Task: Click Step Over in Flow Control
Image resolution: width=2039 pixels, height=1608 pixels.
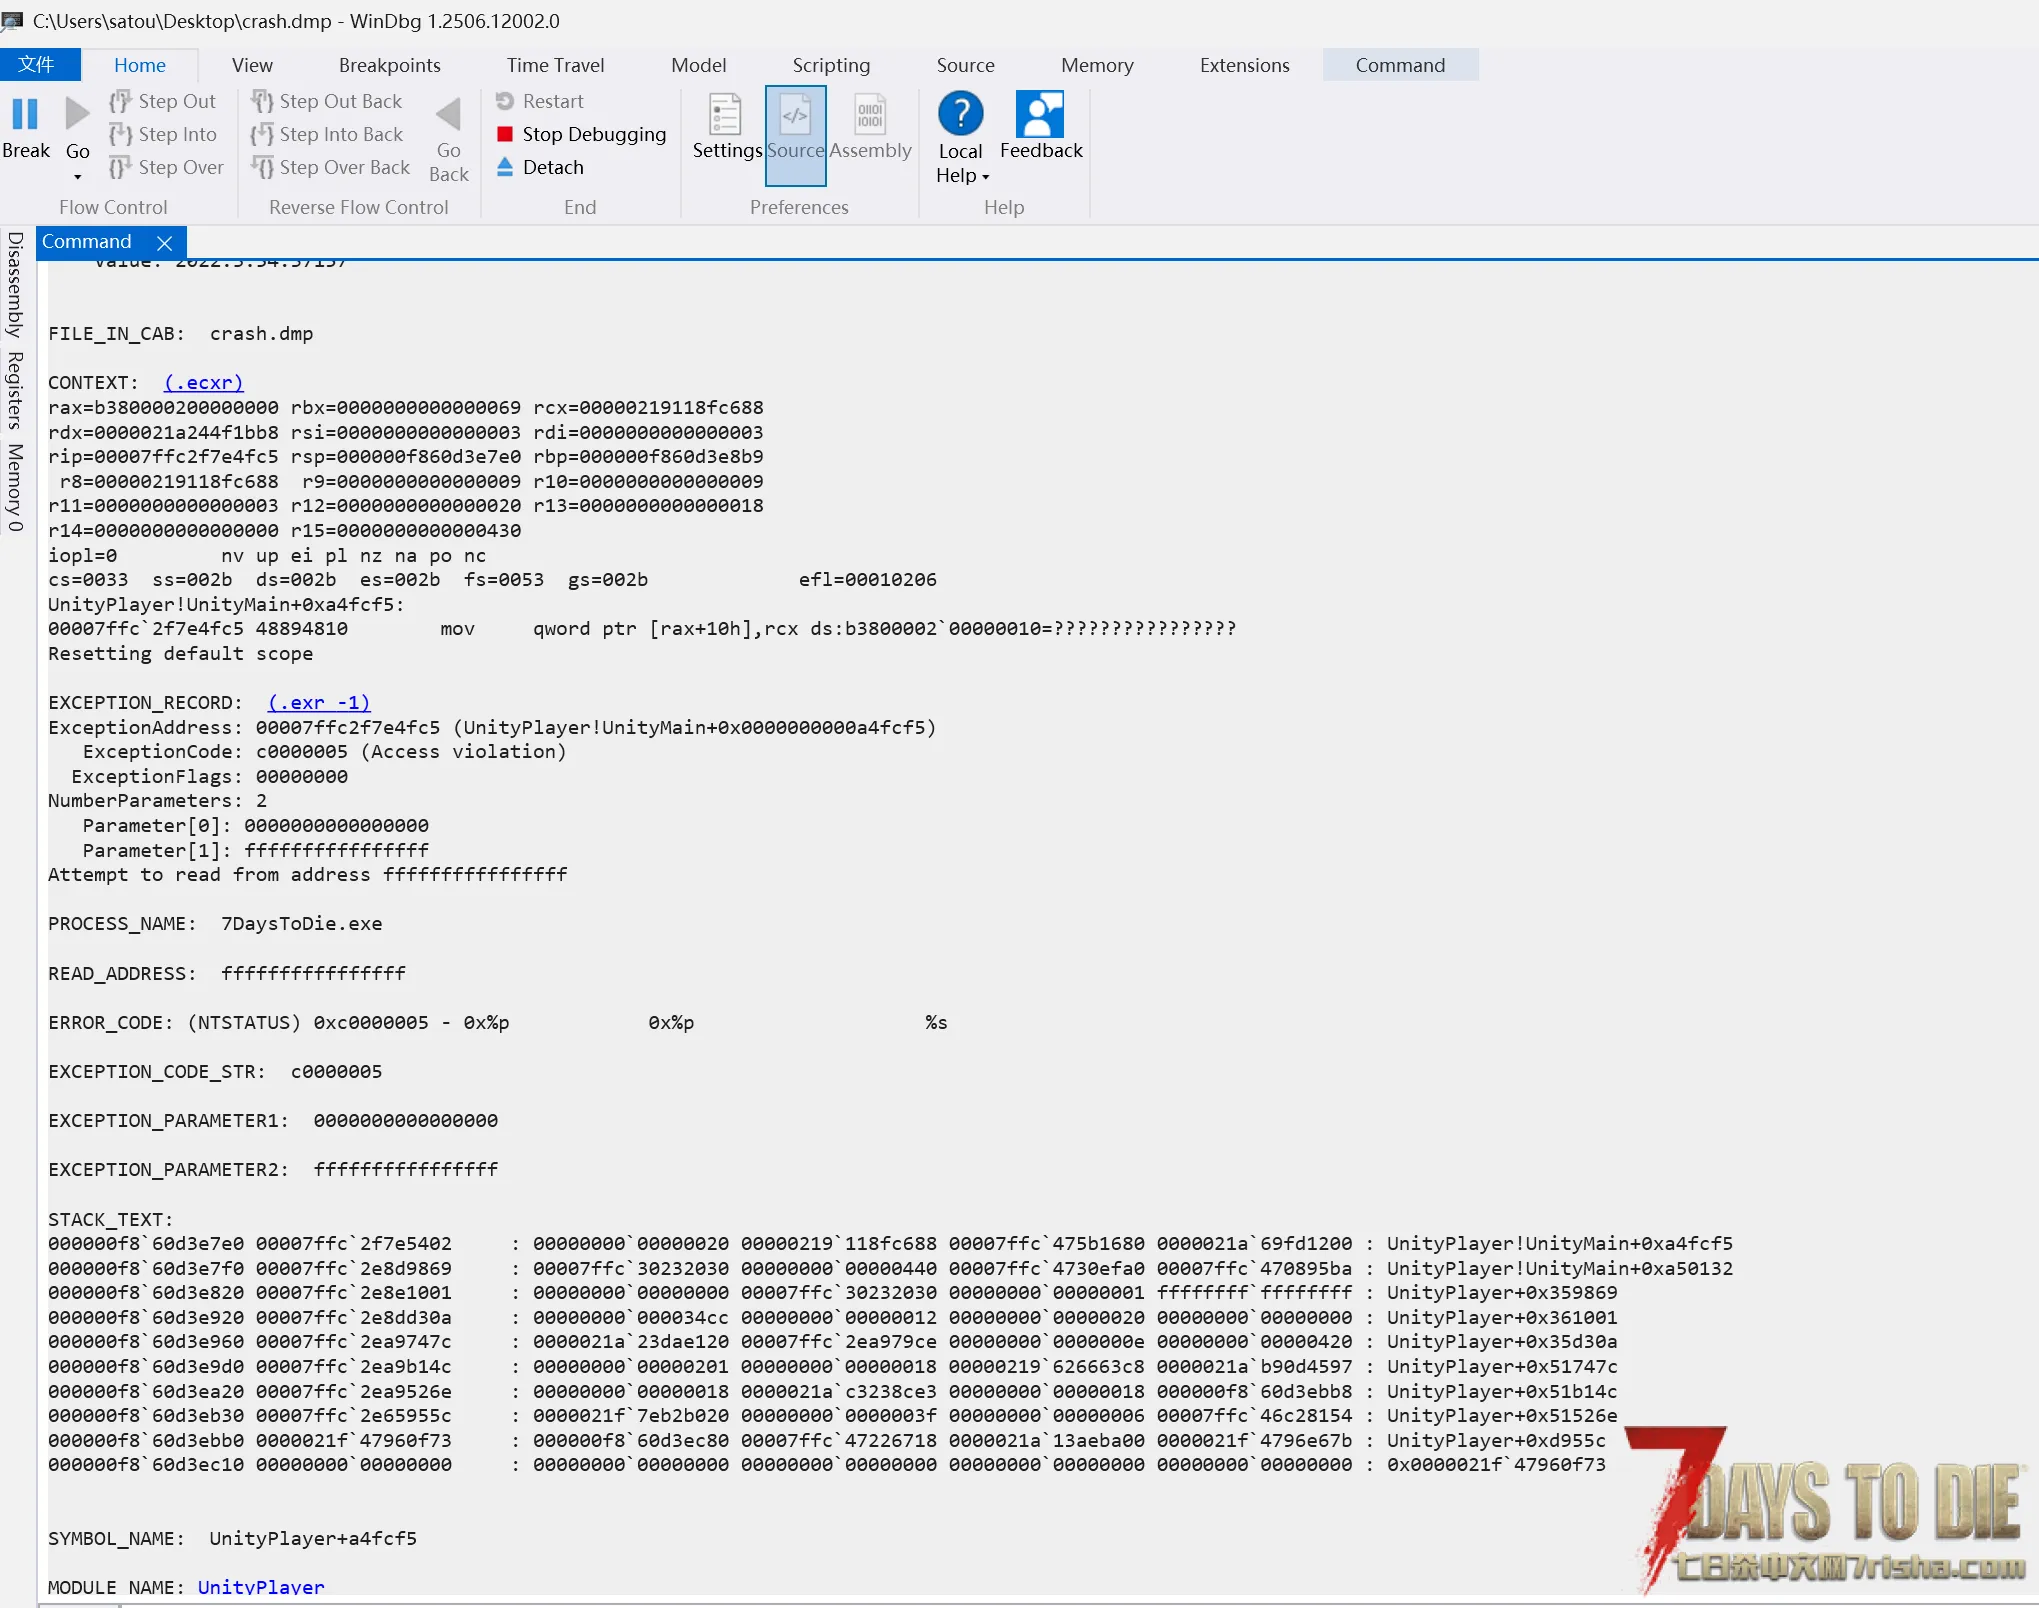Action: pos(167,167)
